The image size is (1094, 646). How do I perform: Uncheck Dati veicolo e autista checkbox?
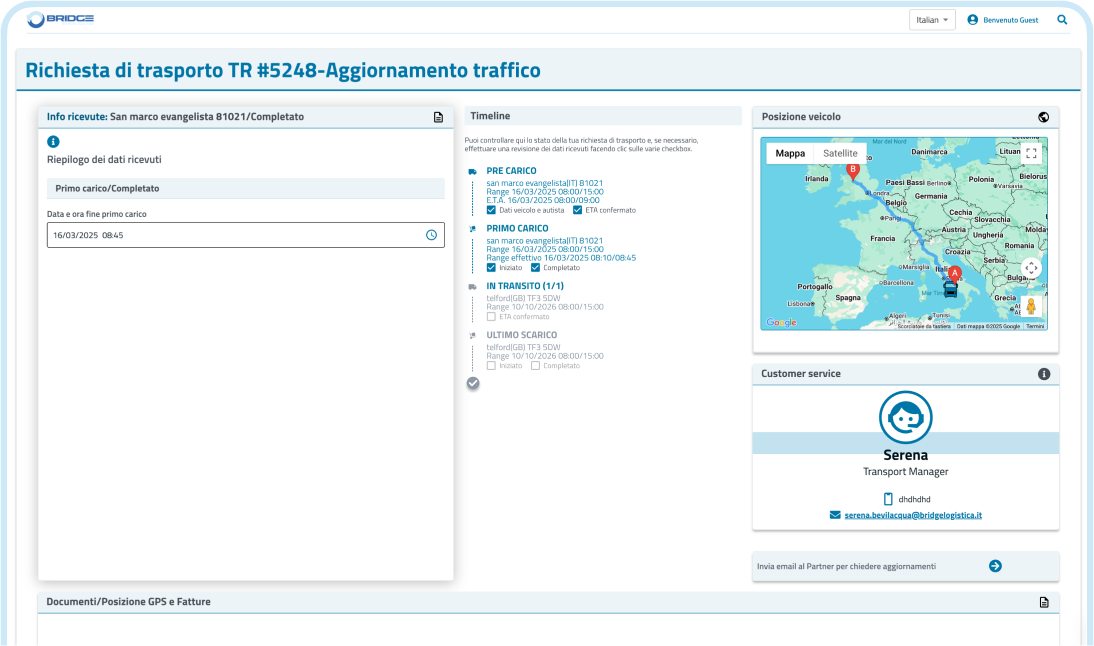click(491, 210)
